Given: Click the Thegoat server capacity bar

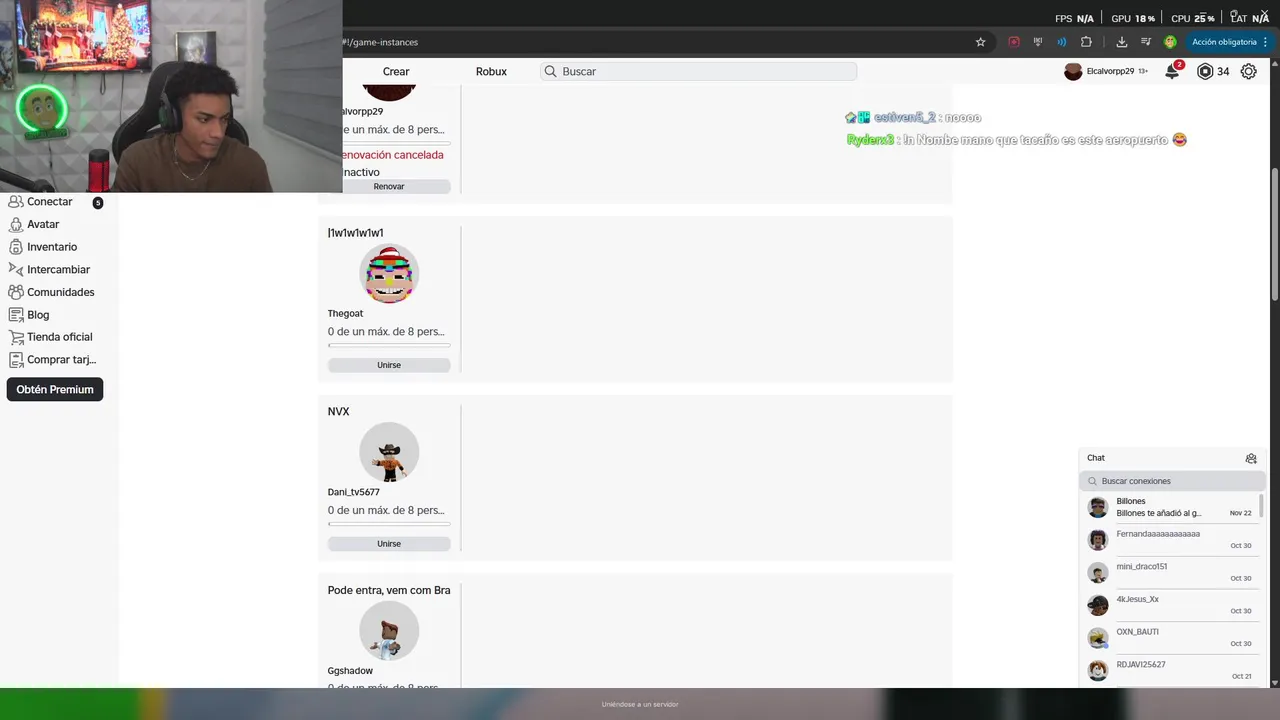Looking at the screenshot, I should (389, 345).
